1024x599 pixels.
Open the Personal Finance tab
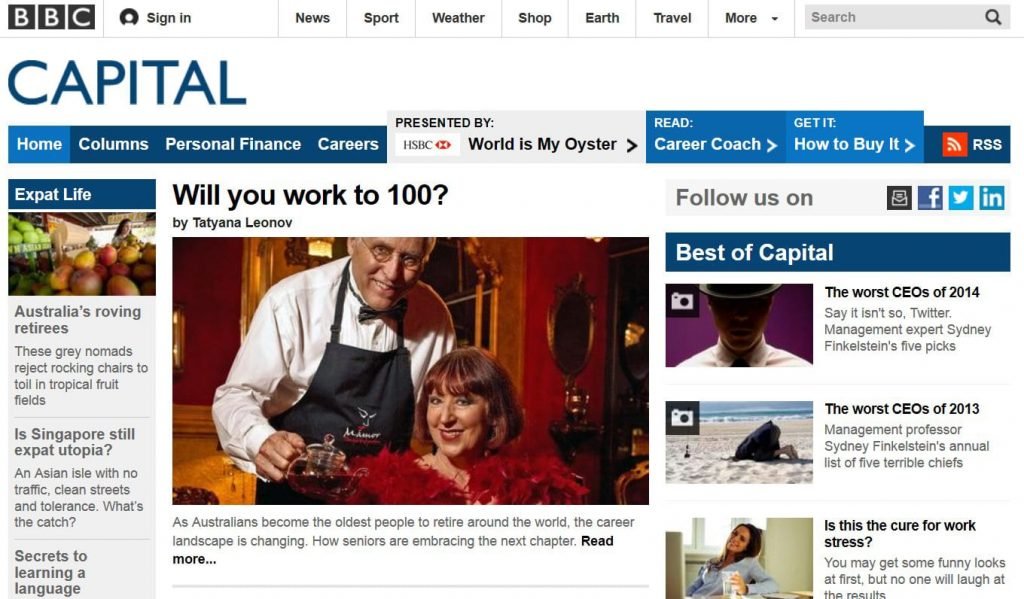point(233,144)
